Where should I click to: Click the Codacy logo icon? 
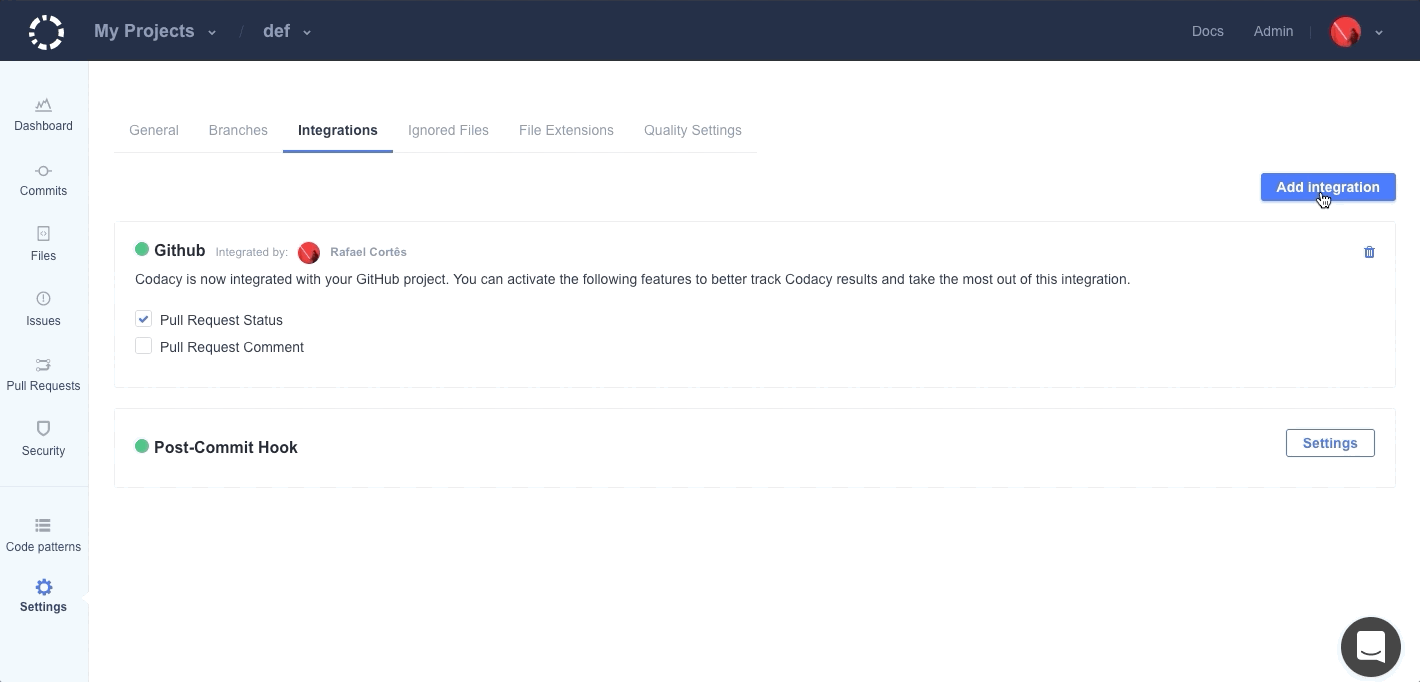tap(46, 32)
